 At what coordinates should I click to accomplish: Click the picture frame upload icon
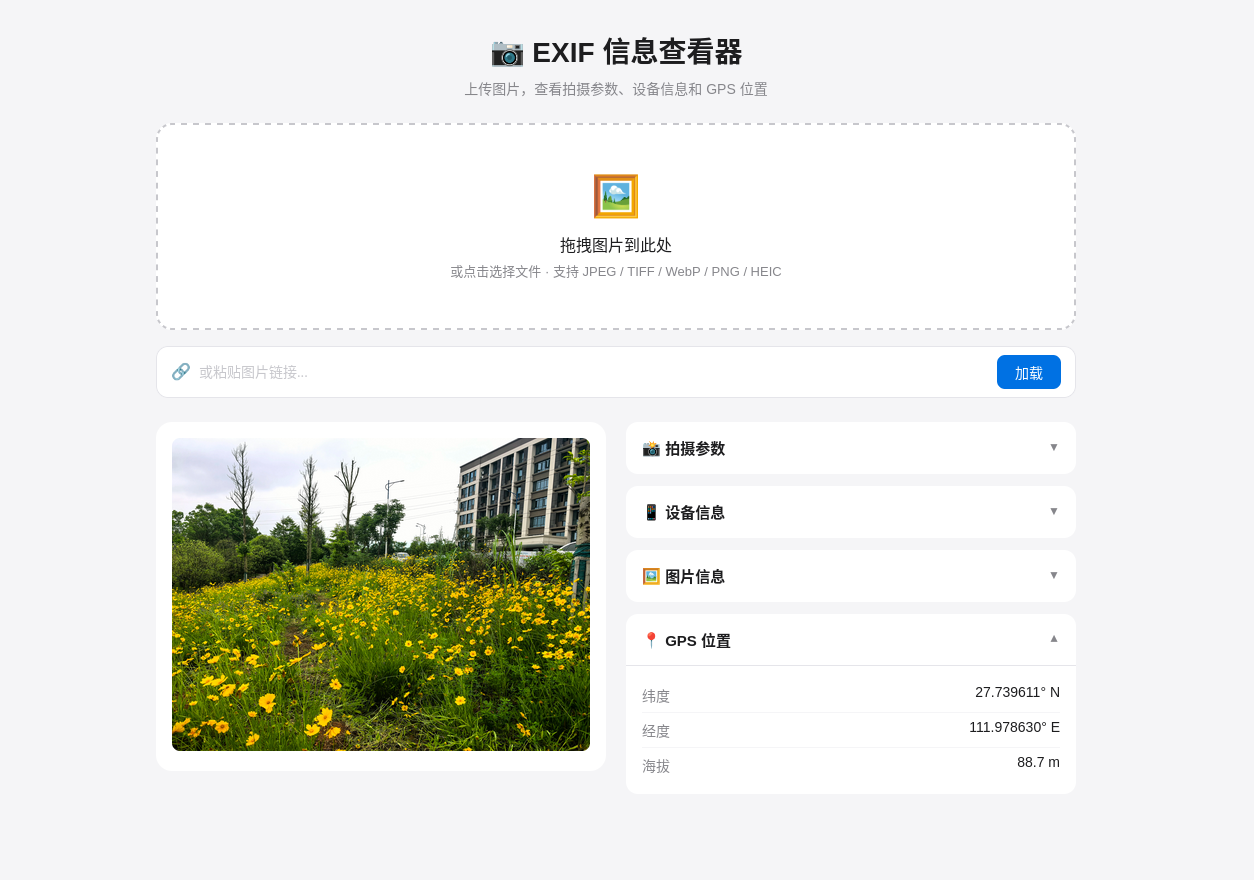click(616, 196)
